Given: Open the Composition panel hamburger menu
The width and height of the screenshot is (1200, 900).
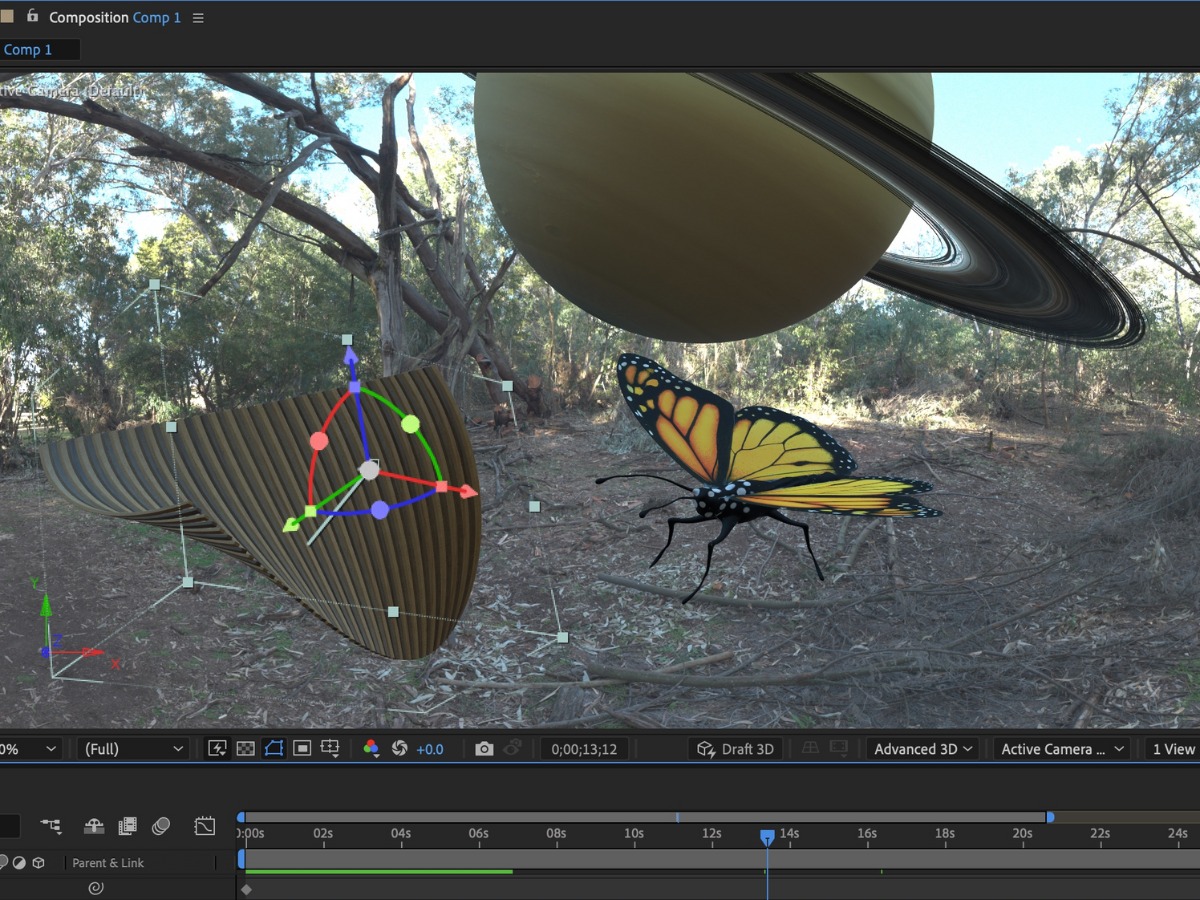Looking at the screenshot, I should (x=198, y=18).
